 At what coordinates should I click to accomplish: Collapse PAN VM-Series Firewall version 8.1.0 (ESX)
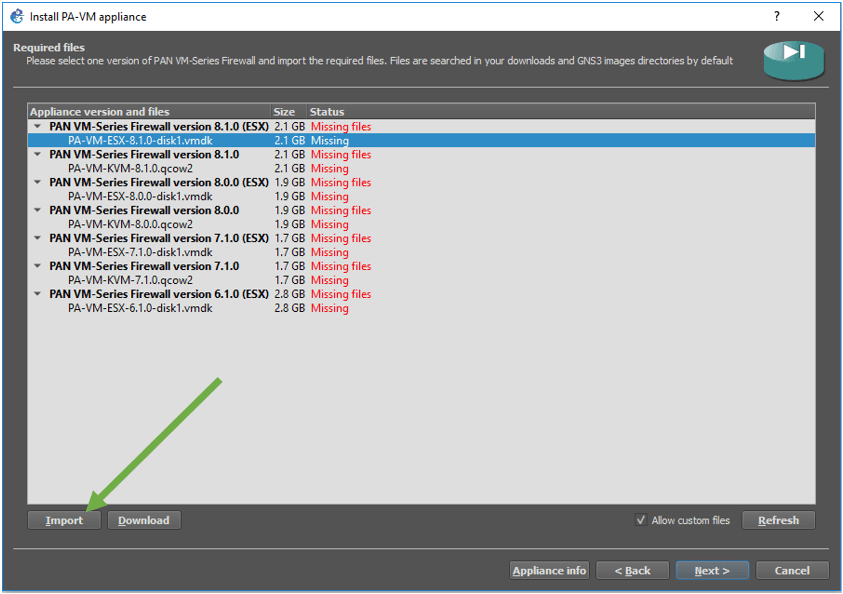tap(37, 126)
